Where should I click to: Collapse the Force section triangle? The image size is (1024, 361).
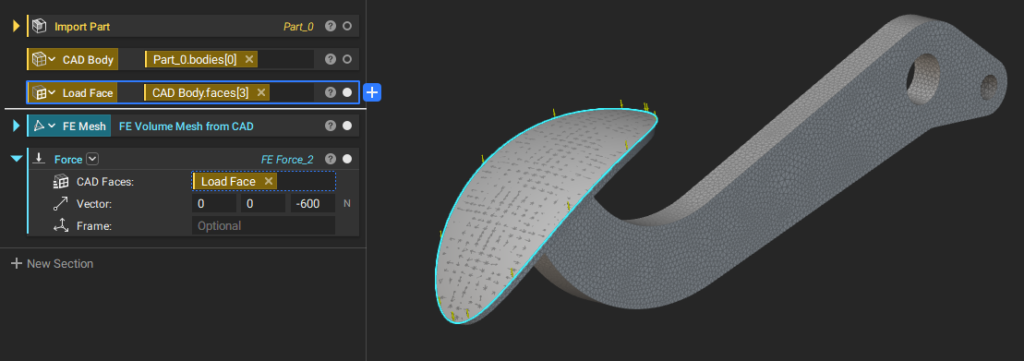click(17, 159)
